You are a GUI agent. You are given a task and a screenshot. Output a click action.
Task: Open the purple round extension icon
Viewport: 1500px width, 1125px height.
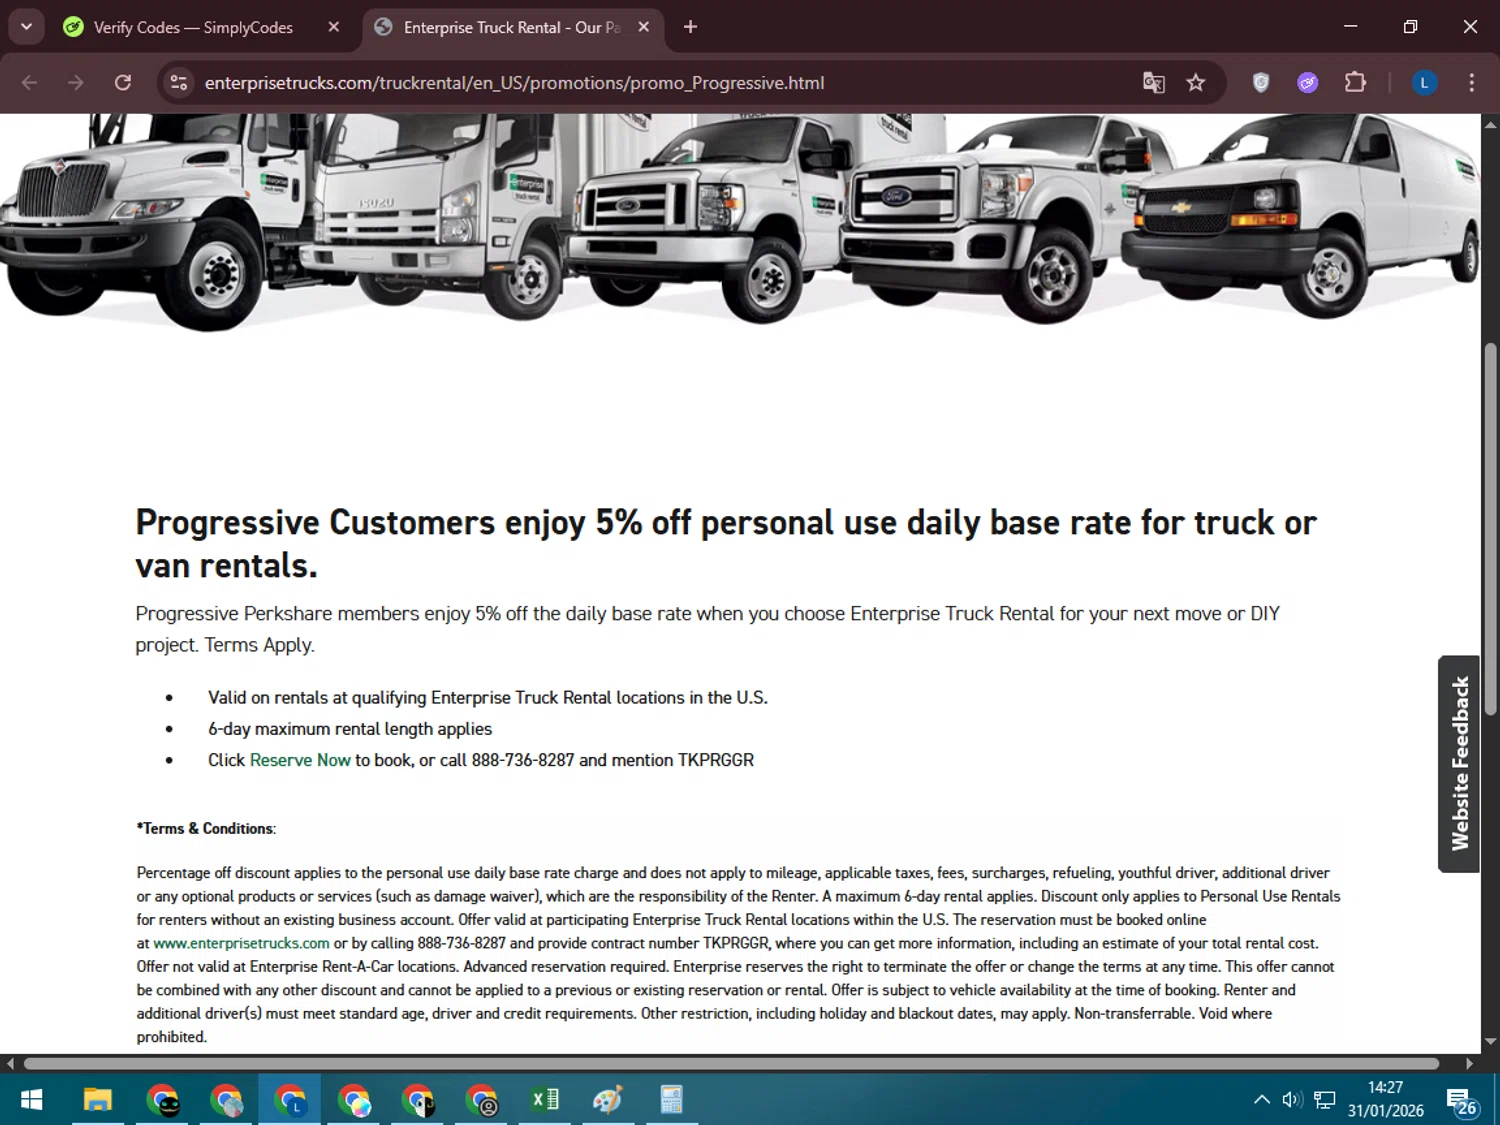point(1308,83)
